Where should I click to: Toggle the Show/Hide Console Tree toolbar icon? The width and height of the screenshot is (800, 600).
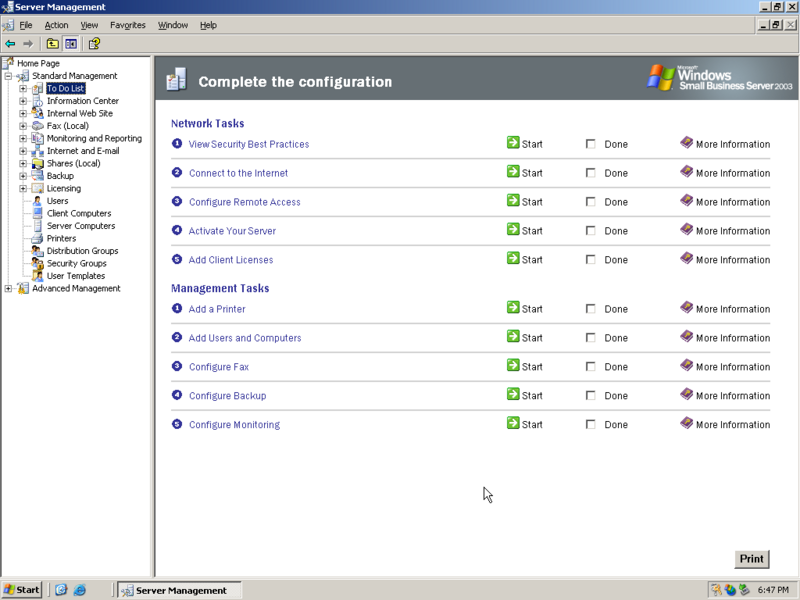pyautogui.click(x=70, y=43)
